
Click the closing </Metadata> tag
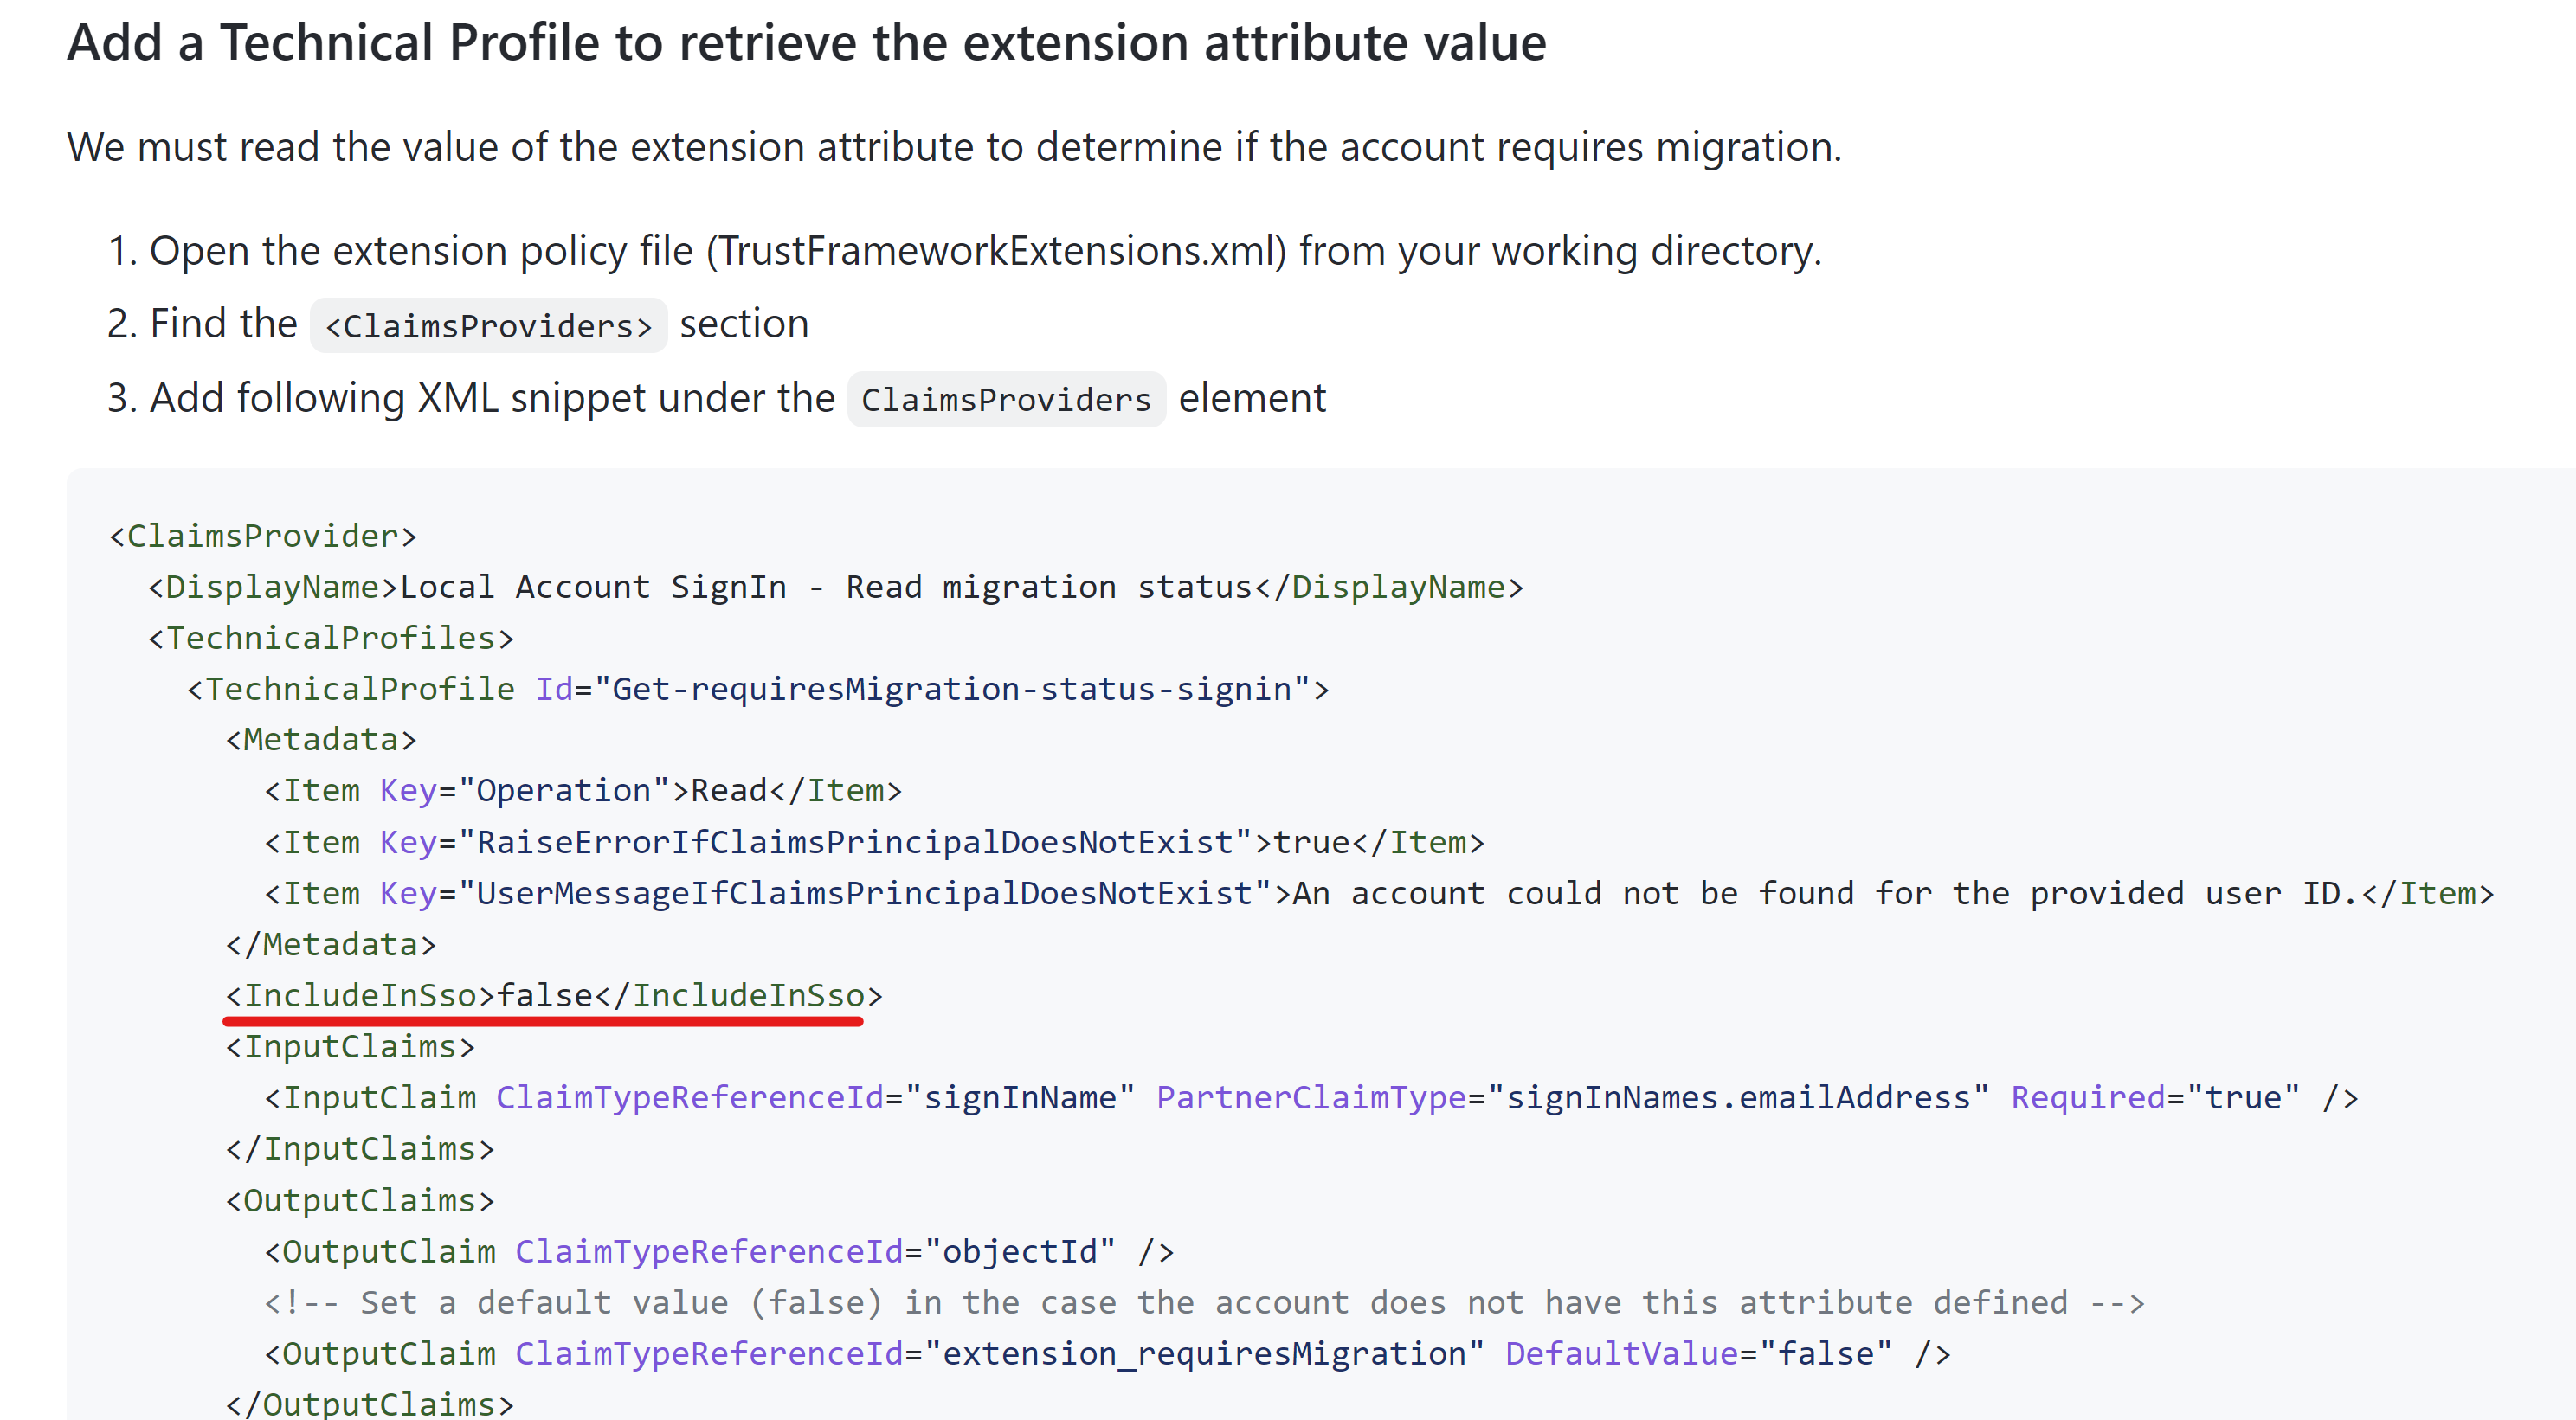tap(331, 944)
